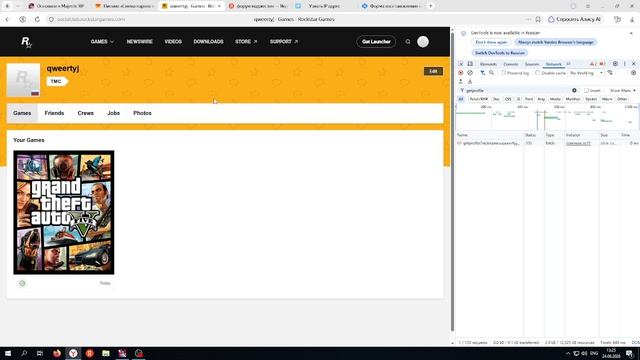Select the CSS request type filter
Viewport: 640px width, 360px height.
click(x=508, y=99)
